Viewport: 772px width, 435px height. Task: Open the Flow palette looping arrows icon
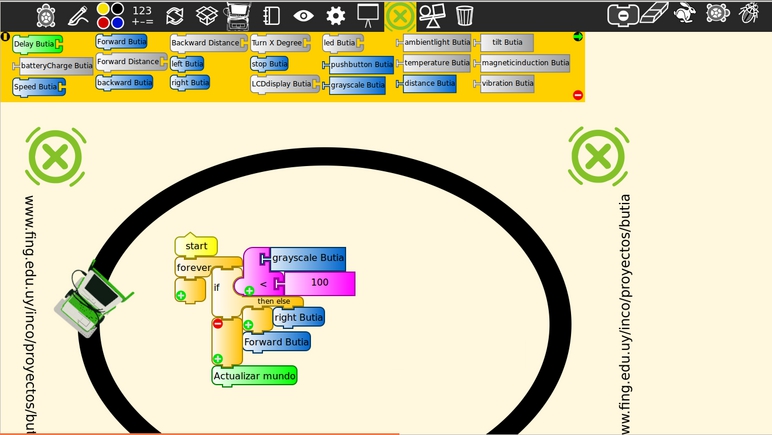[174, 16]
